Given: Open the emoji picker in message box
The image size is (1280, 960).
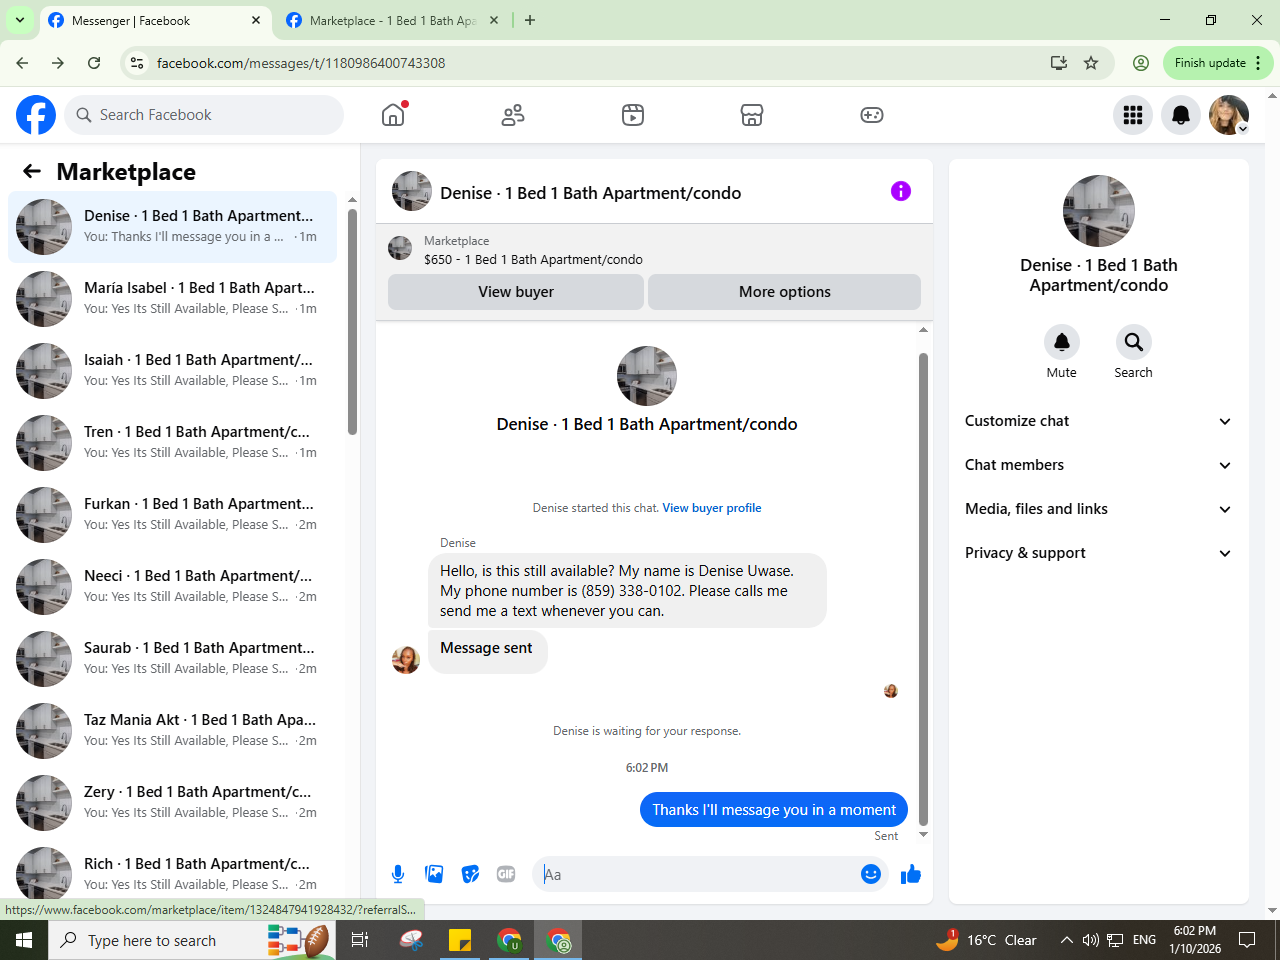Looking at the screenshot, I should 871,874.
